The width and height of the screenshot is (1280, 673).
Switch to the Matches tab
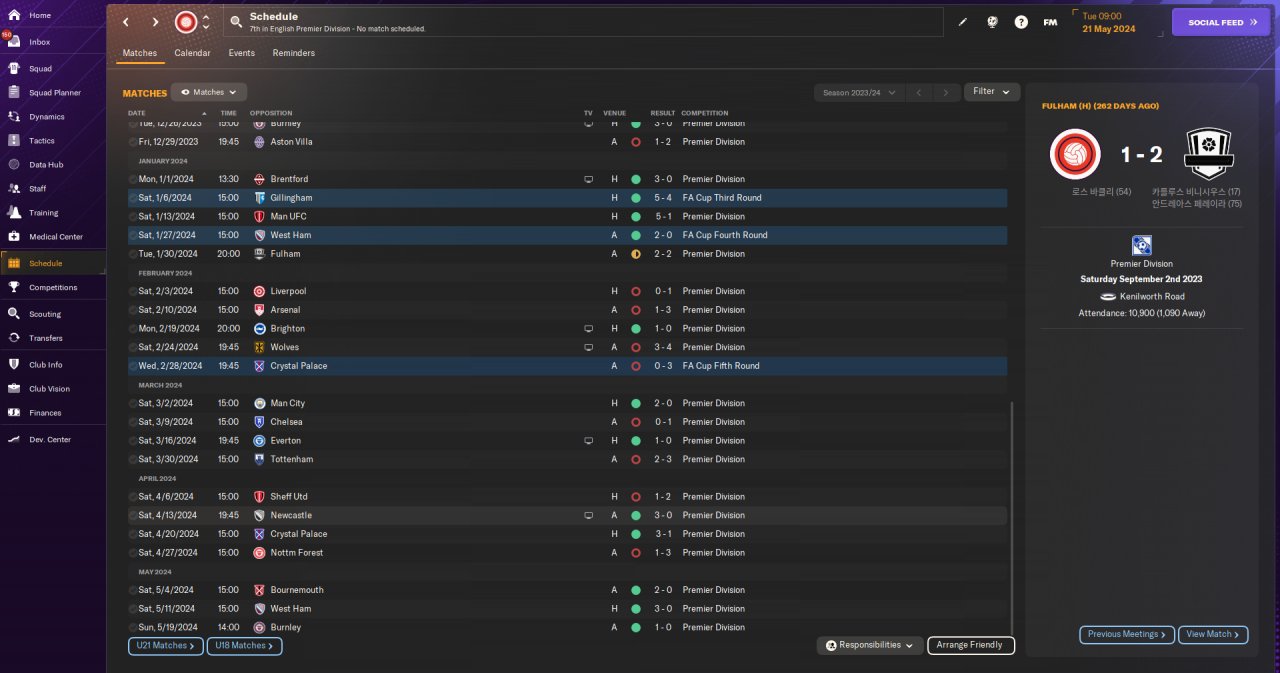tap(140, 53)
